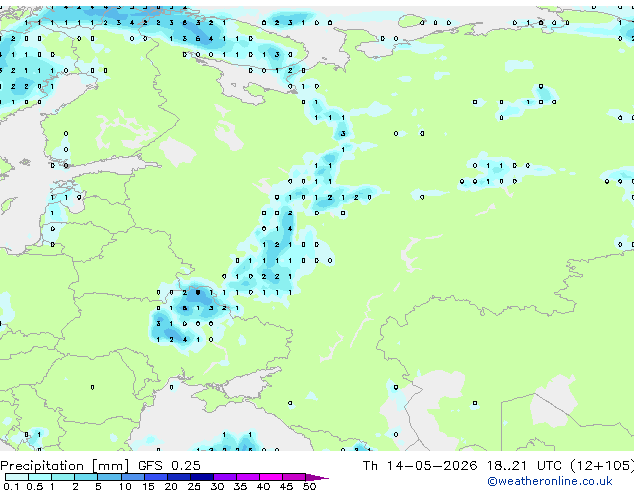
Task: Pick legend swatch between 40 and 45
Action: 271,477
